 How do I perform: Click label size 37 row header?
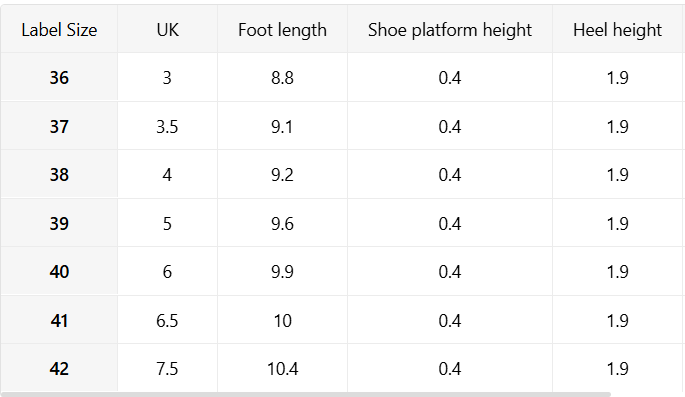click(x=59, y=126)
